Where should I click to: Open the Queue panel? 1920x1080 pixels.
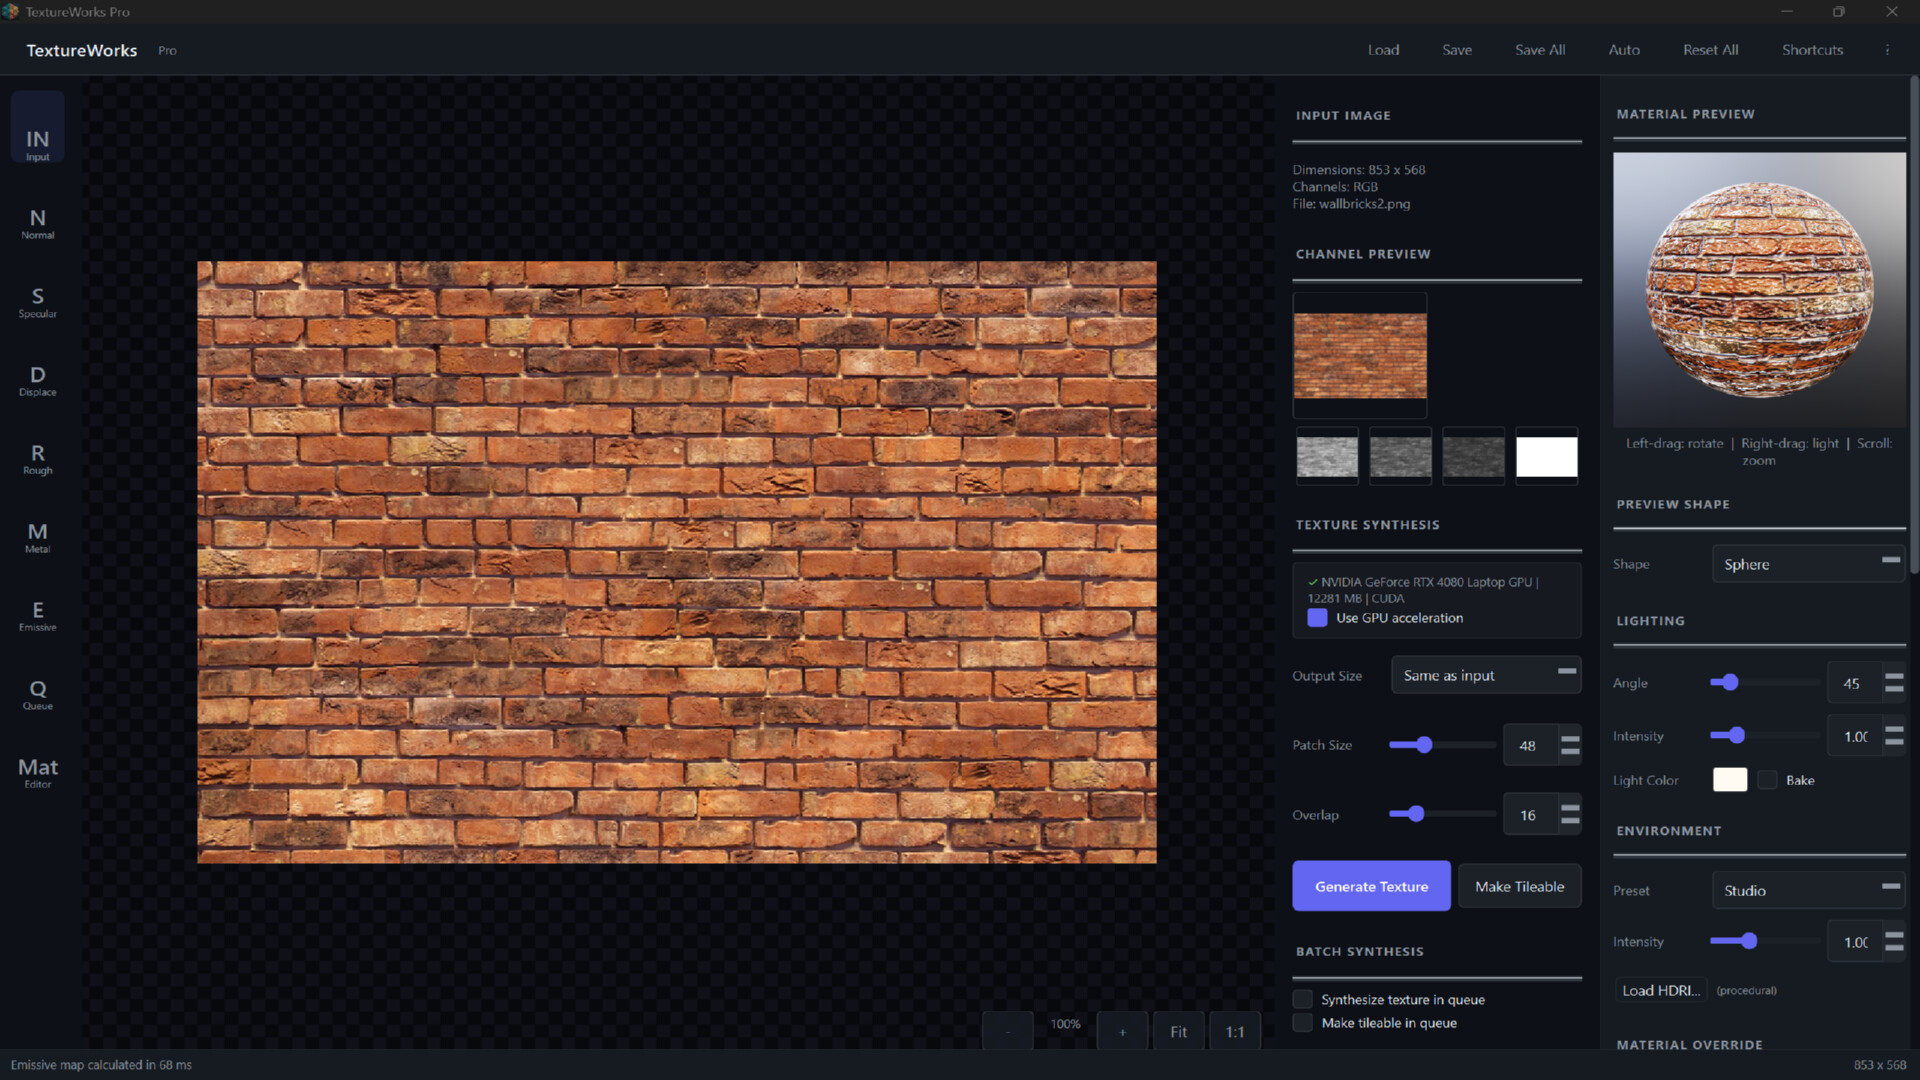tap(37, 694)
